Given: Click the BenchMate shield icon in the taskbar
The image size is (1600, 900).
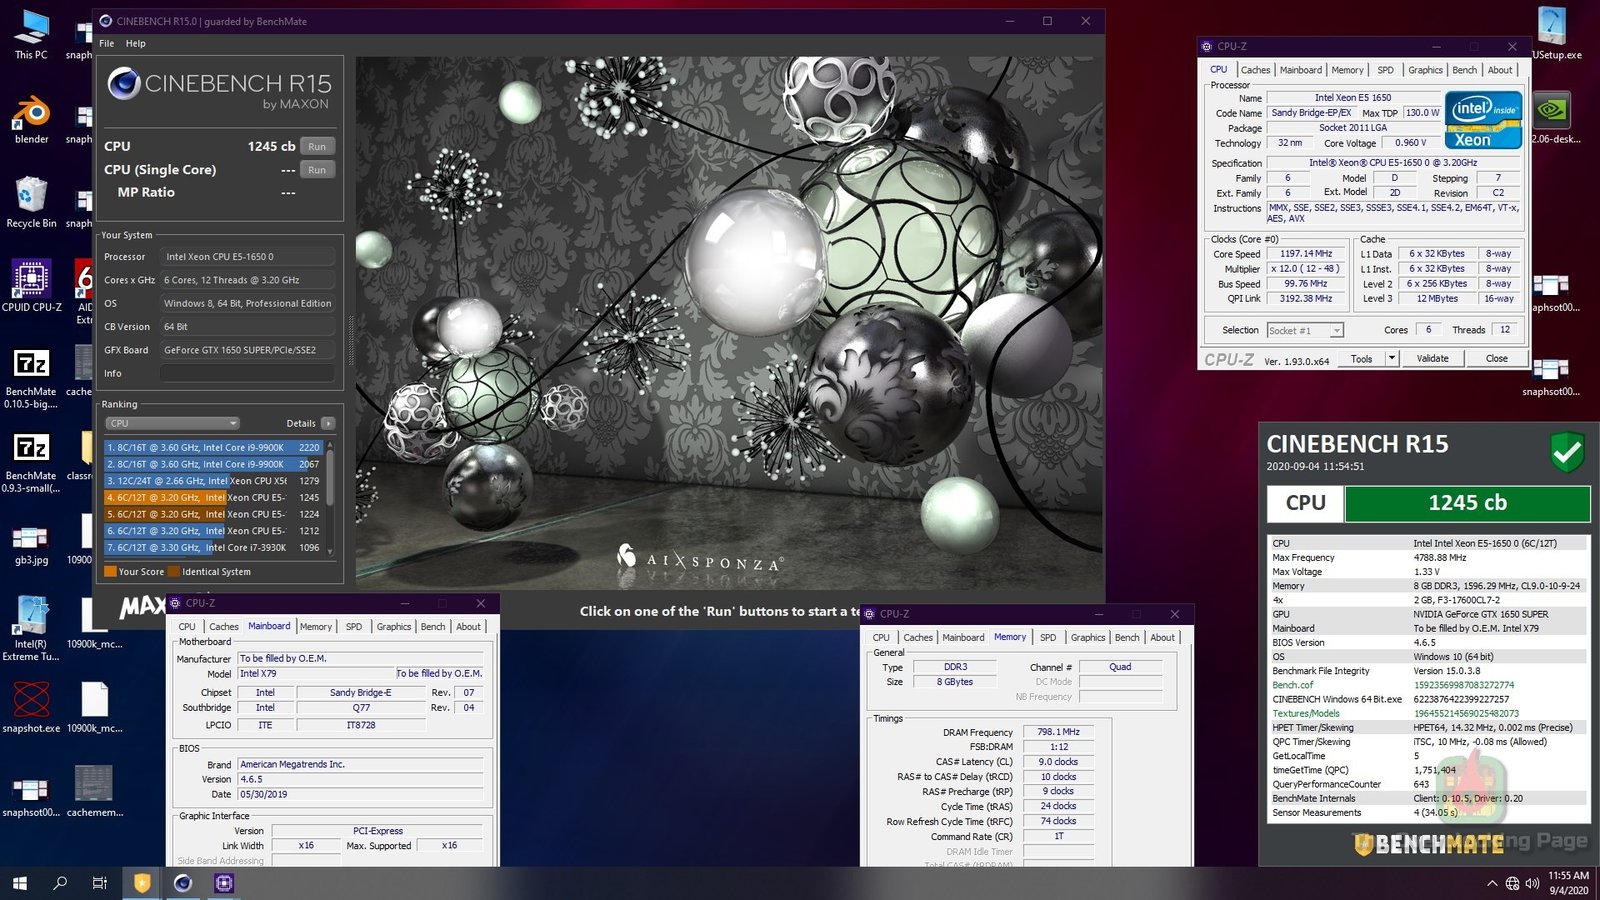Looking at the screenshot, I should coord(142,883).
